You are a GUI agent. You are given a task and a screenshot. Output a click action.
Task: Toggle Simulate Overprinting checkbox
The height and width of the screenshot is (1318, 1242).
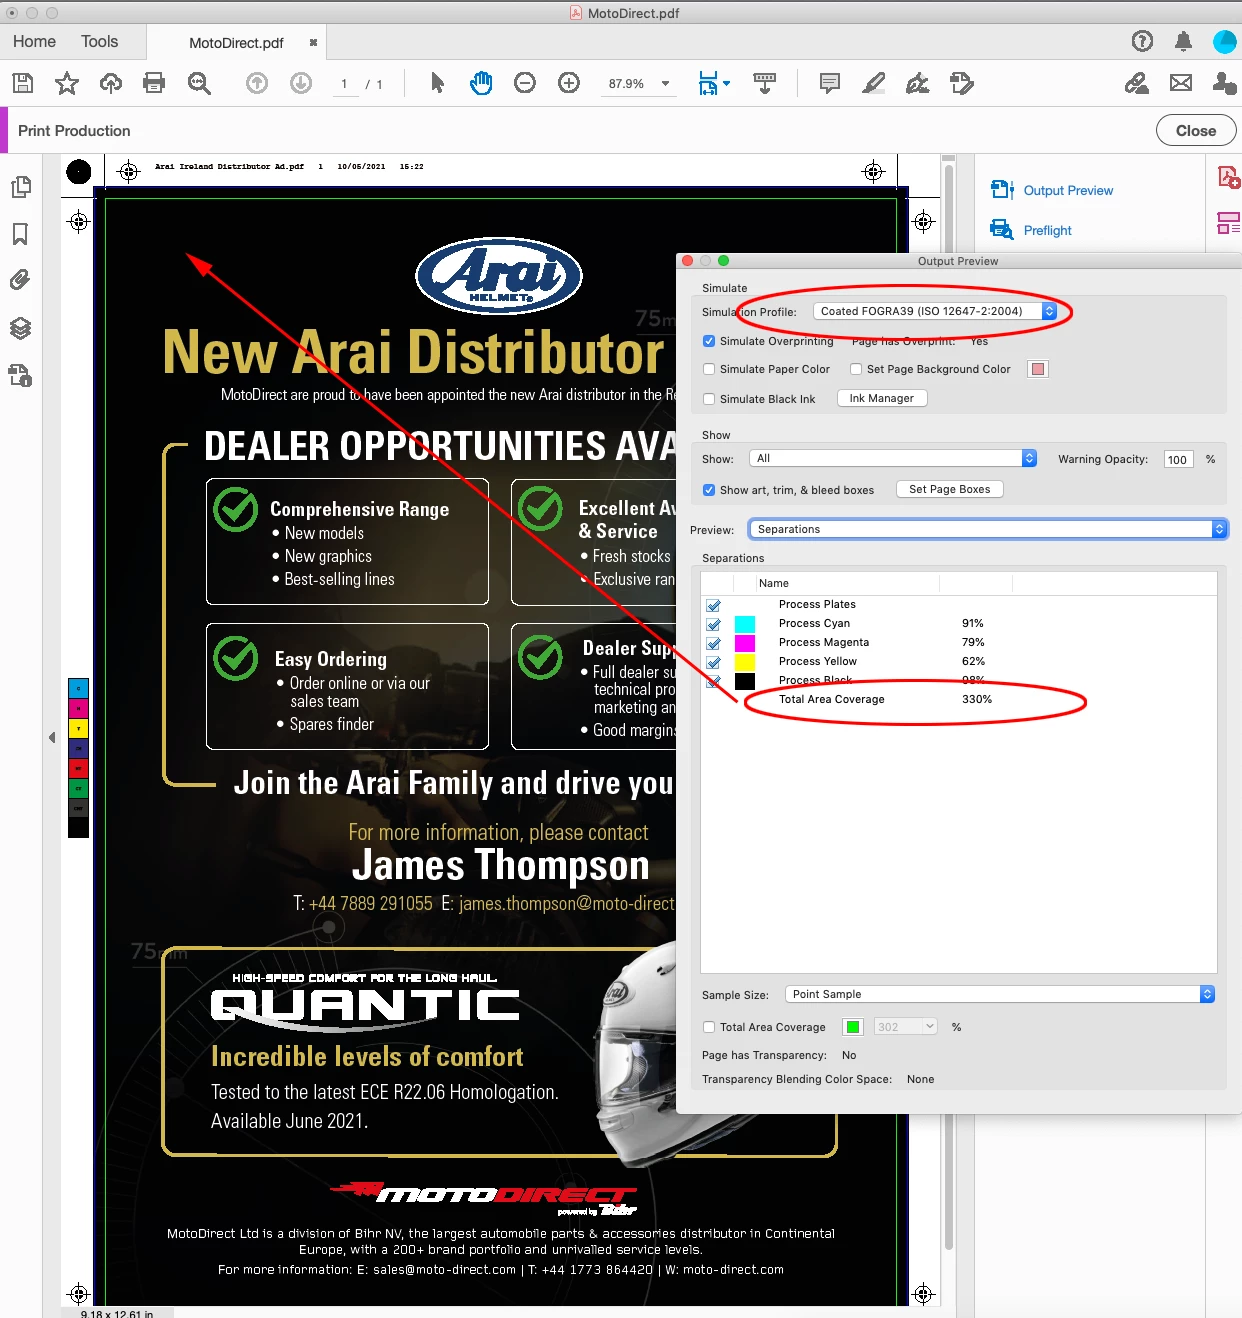709,341
